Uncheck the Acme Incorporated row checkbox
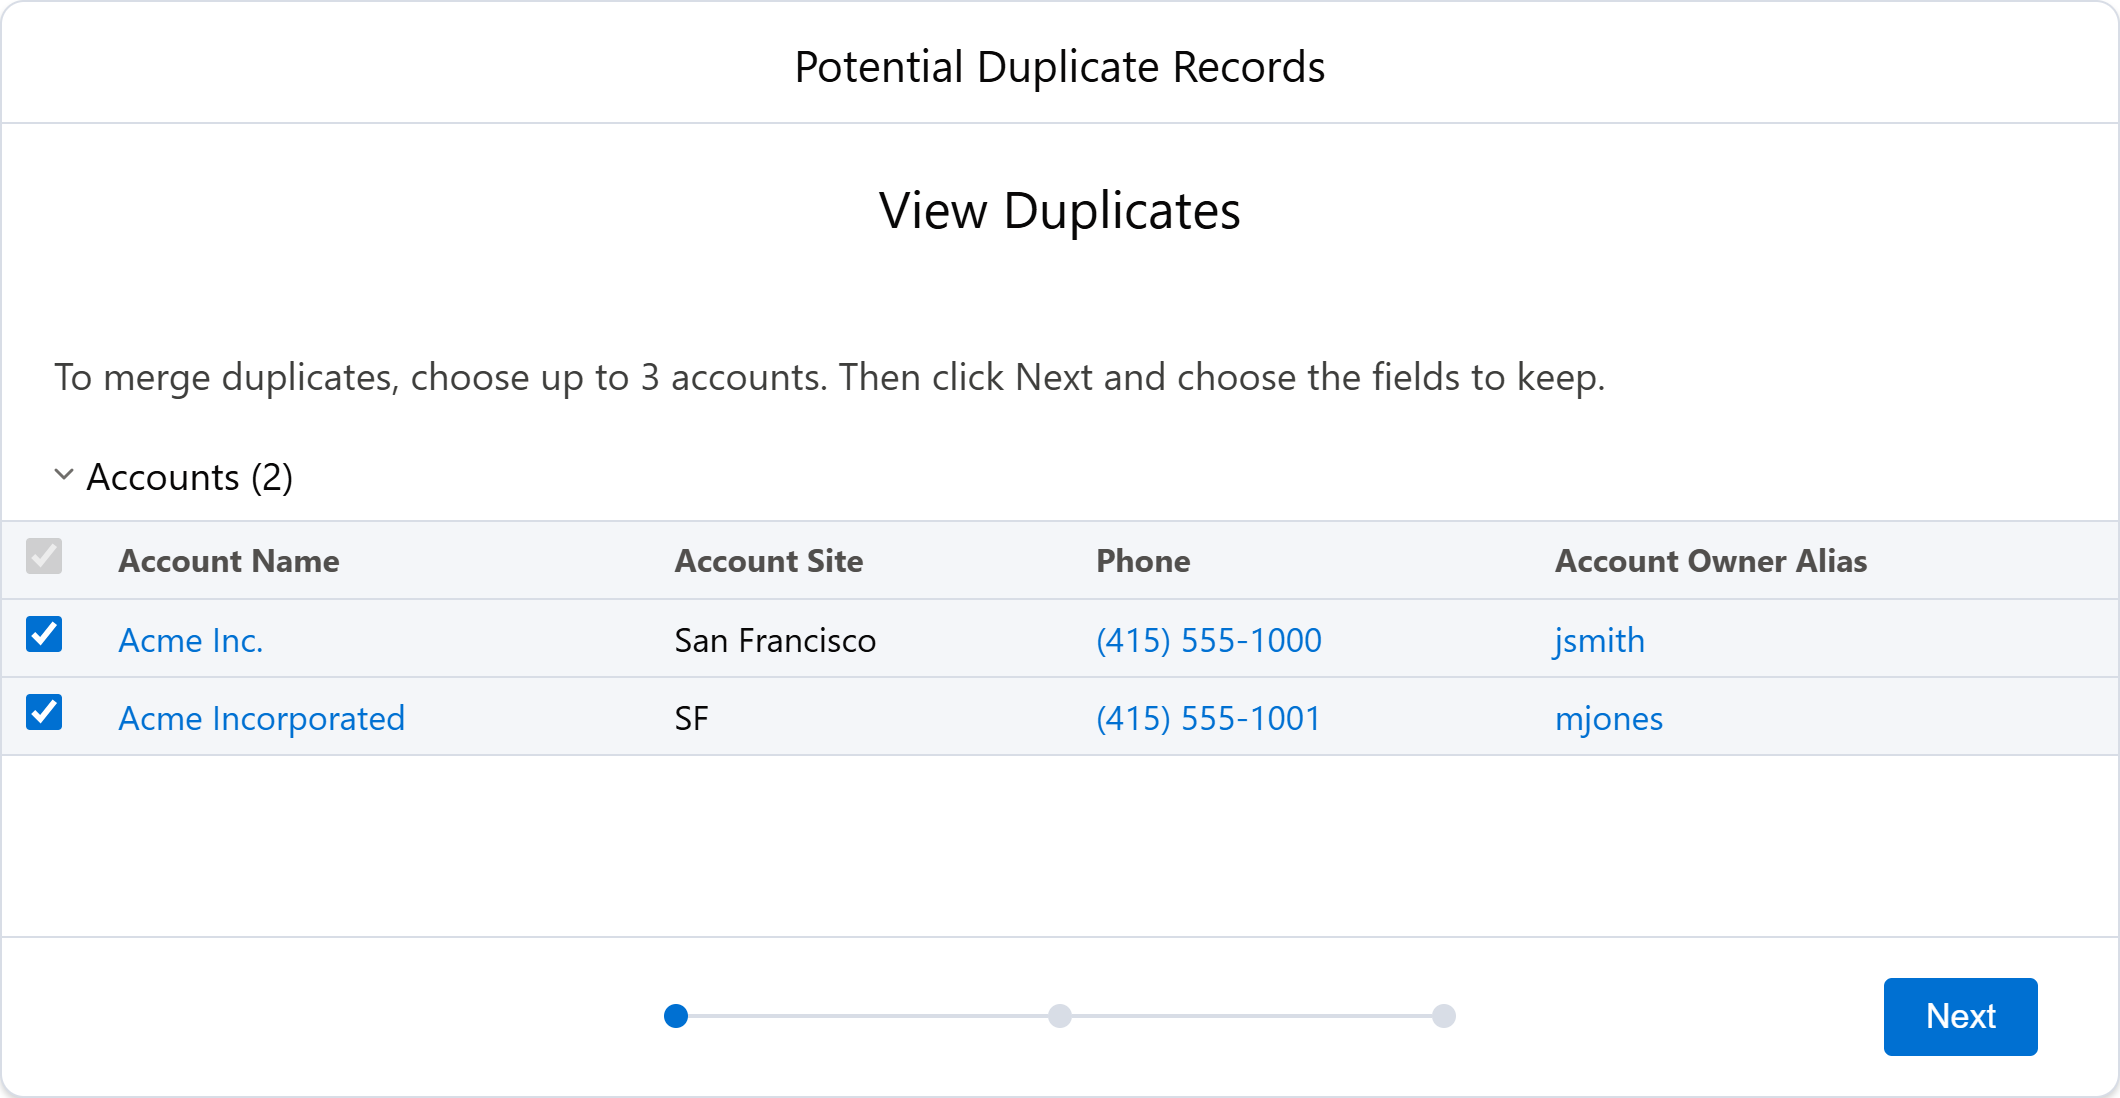 pos(44,712)
